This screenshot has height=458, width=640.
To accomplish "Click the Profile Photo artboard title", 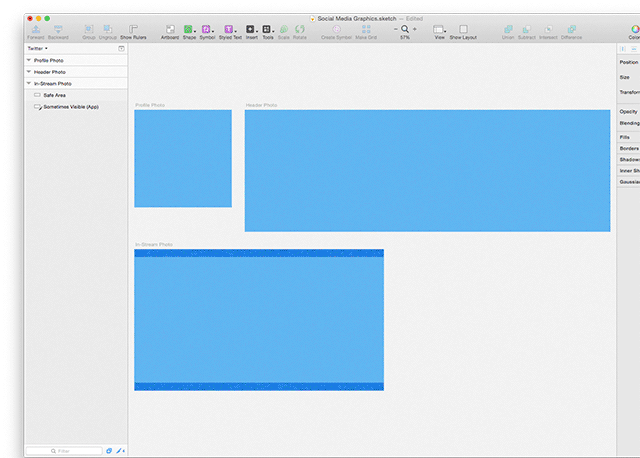I will [150, 105].
